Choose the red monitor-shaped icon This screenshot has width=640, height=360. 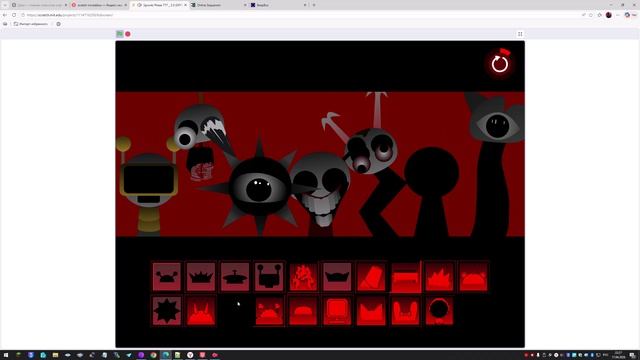(337, 311)
